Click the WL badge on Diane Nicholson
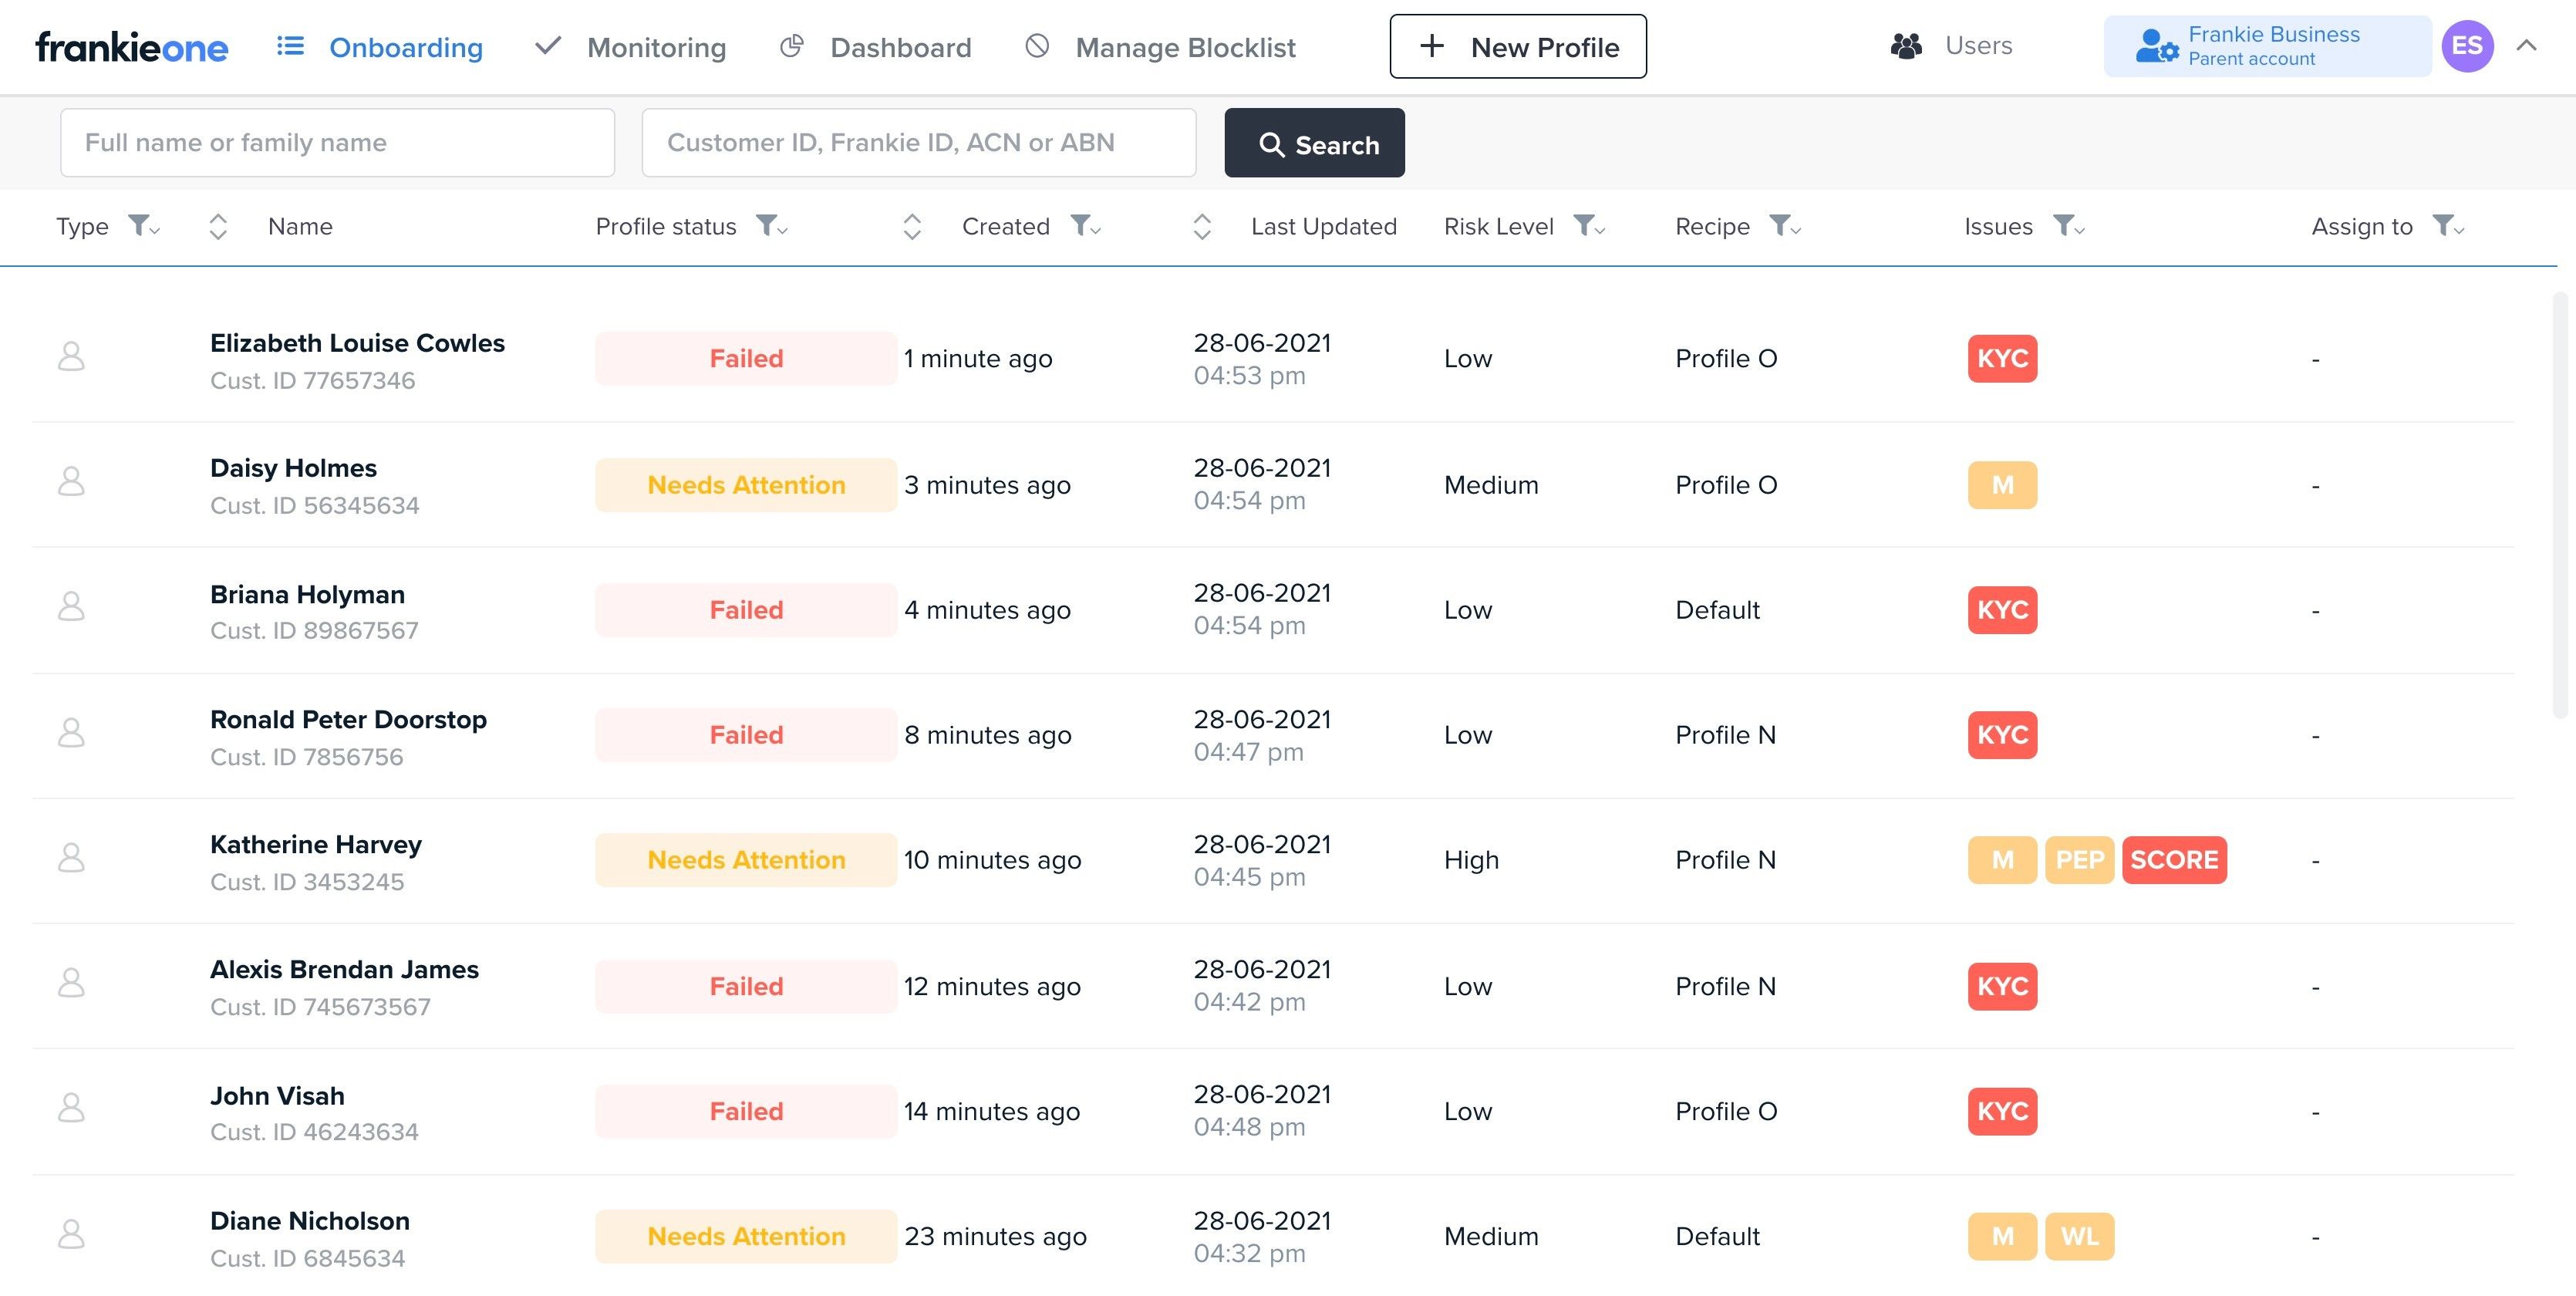The image size is (2576, 1296). coord(2079,1236)
